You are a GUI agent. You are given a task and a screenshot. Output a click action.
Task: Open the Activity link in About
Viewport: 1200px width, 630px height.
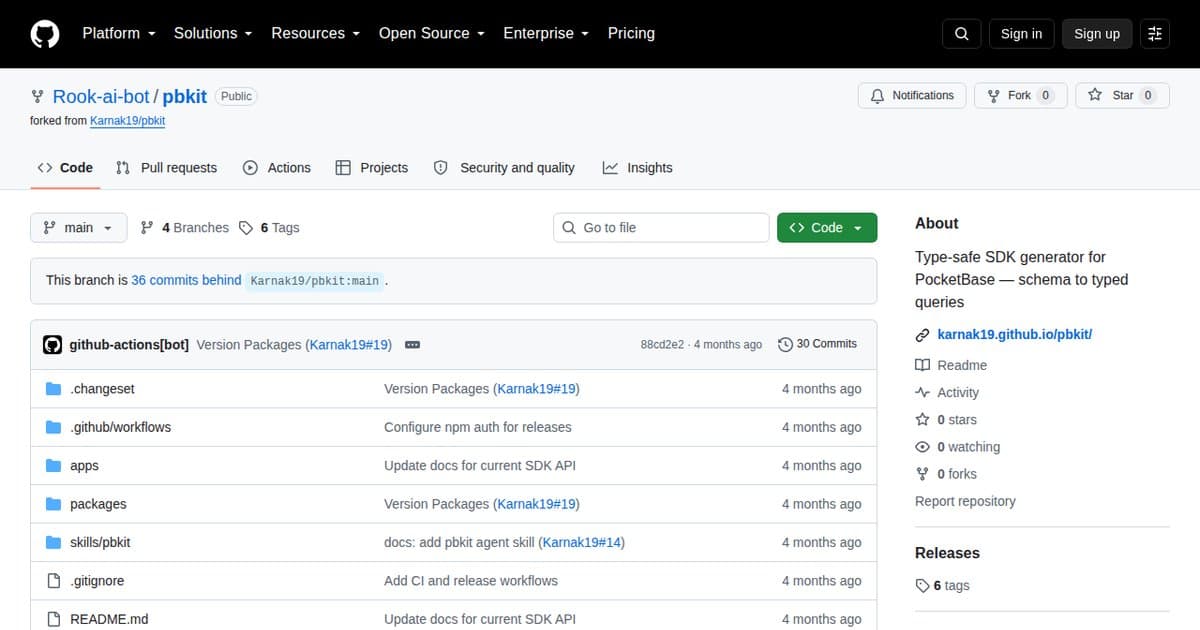point(947,393)
